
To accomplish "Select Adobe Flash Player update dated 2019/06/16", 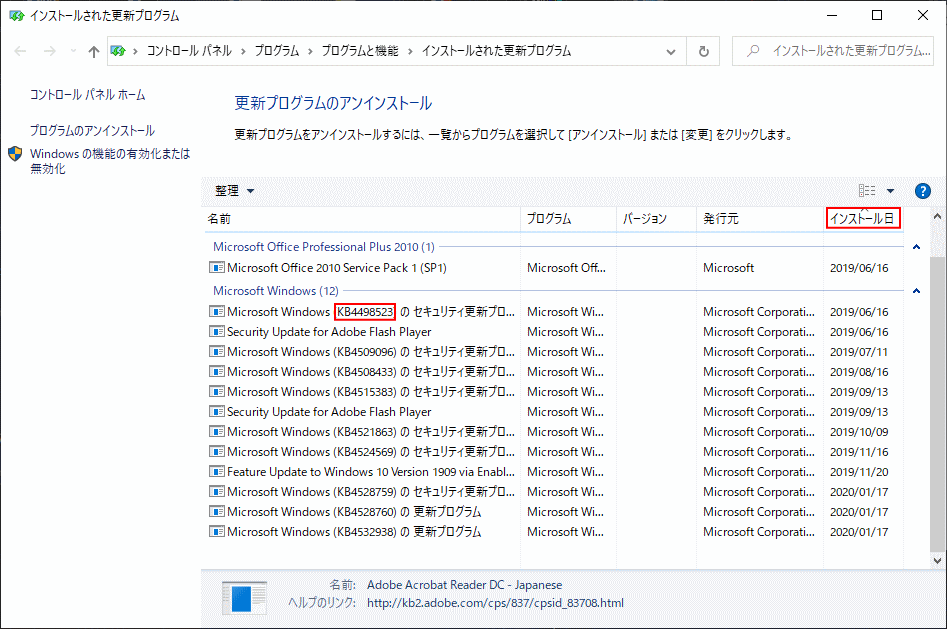I will [x=329, y=332].
